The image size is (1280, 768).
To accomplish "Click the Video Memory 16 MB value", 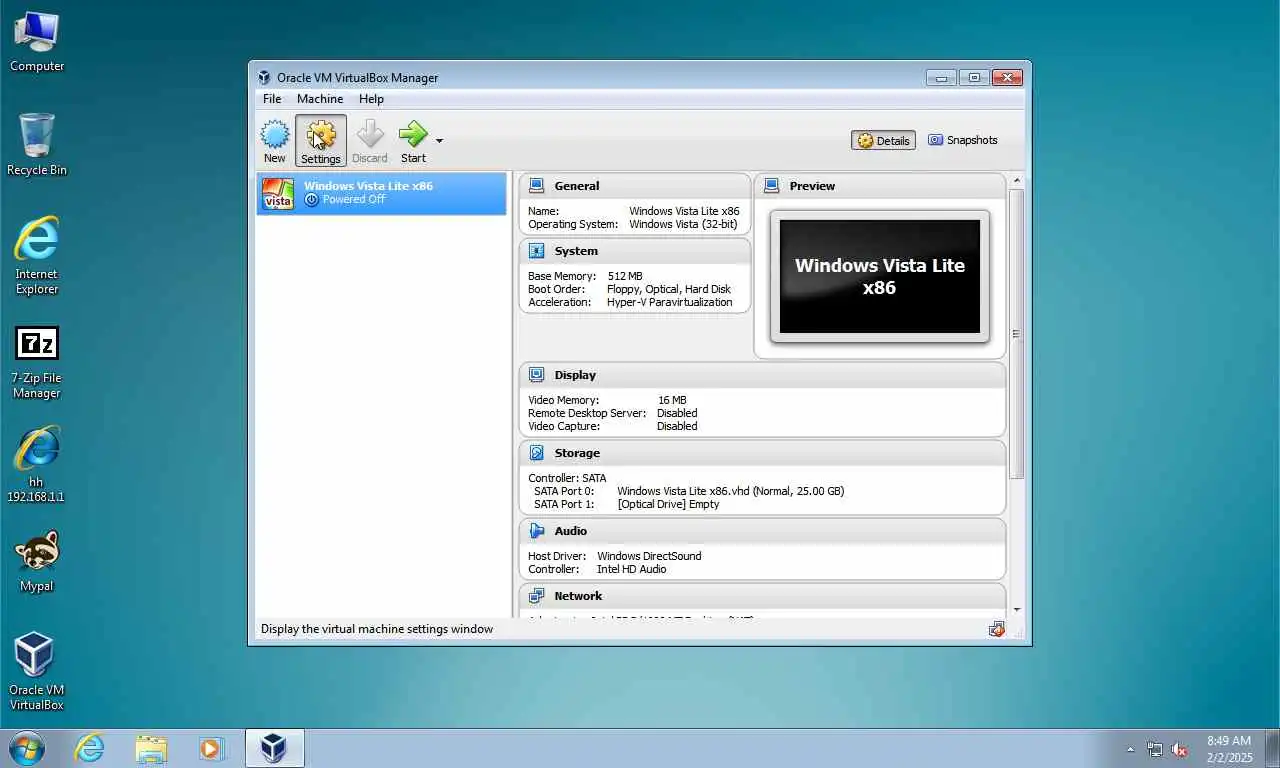I will pyautogui.click(x=672, y=400).
